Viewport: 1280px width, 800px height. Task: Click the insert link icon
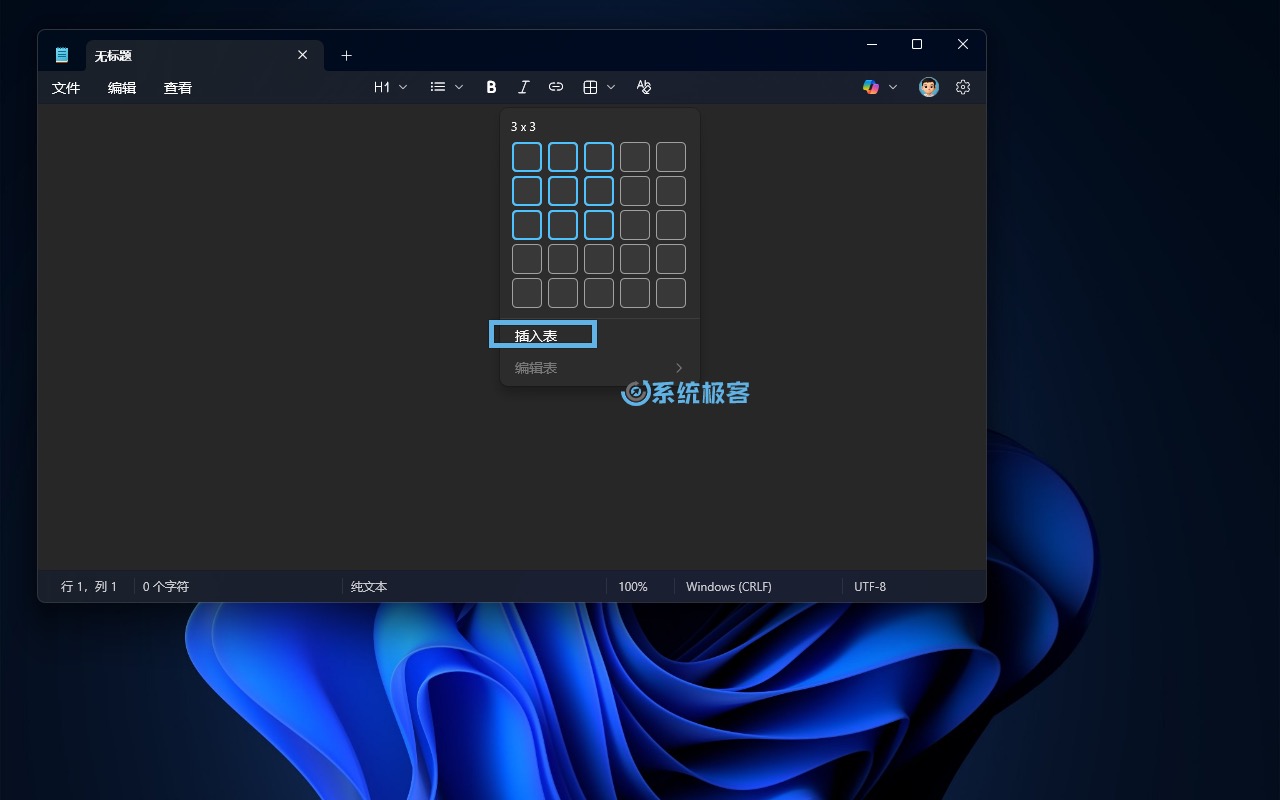pos(556,87)
